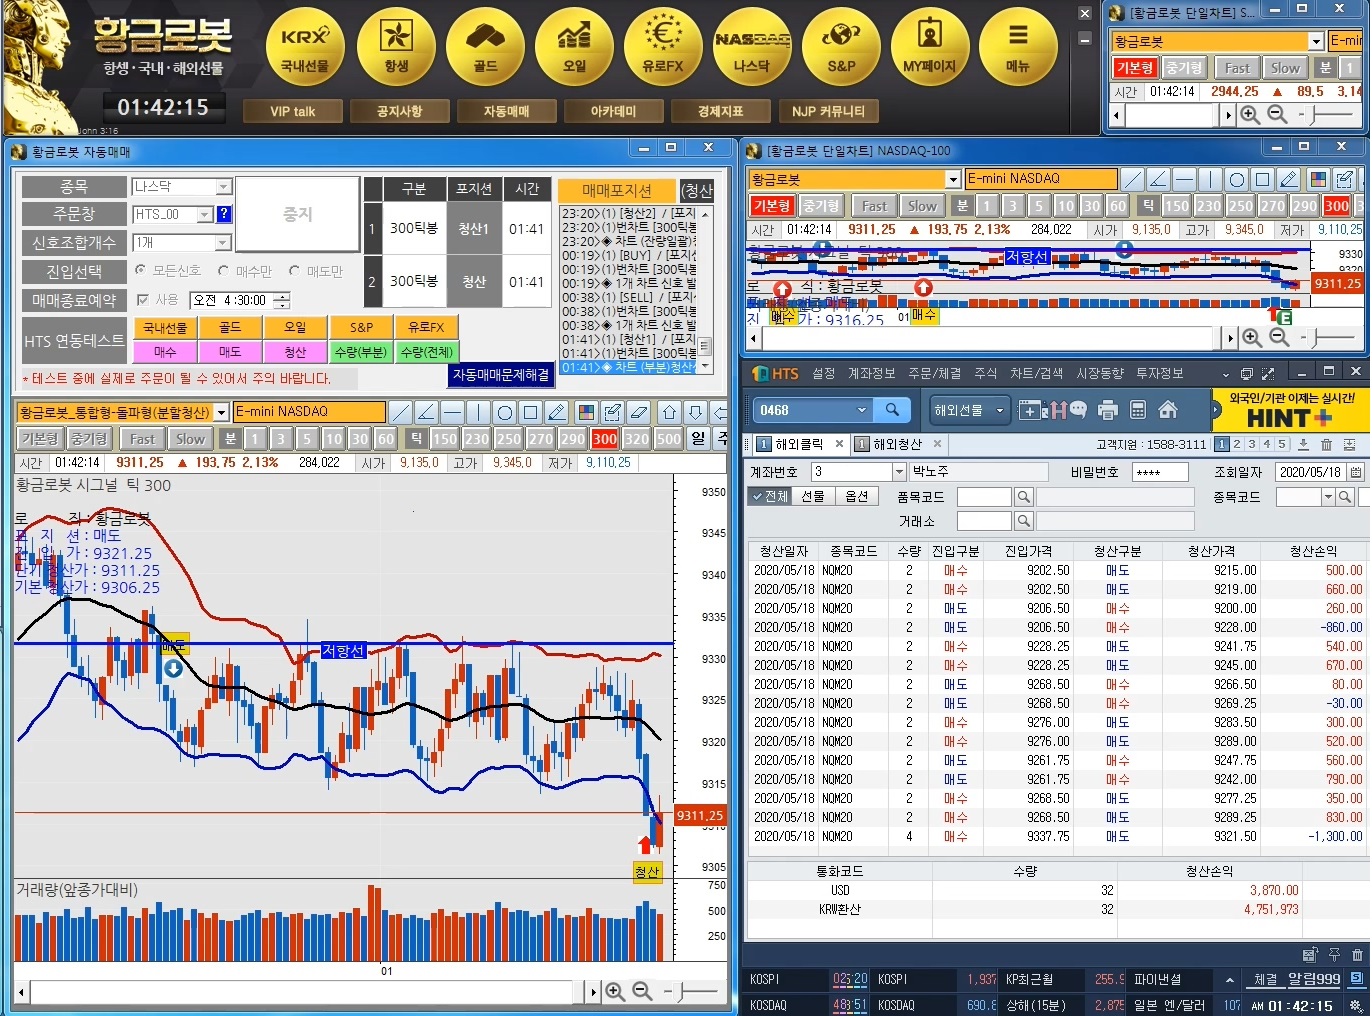Open the 계좌정보 menu in HTS
The height and width of the screenshot is (1016, 1372).
point(872,373)
